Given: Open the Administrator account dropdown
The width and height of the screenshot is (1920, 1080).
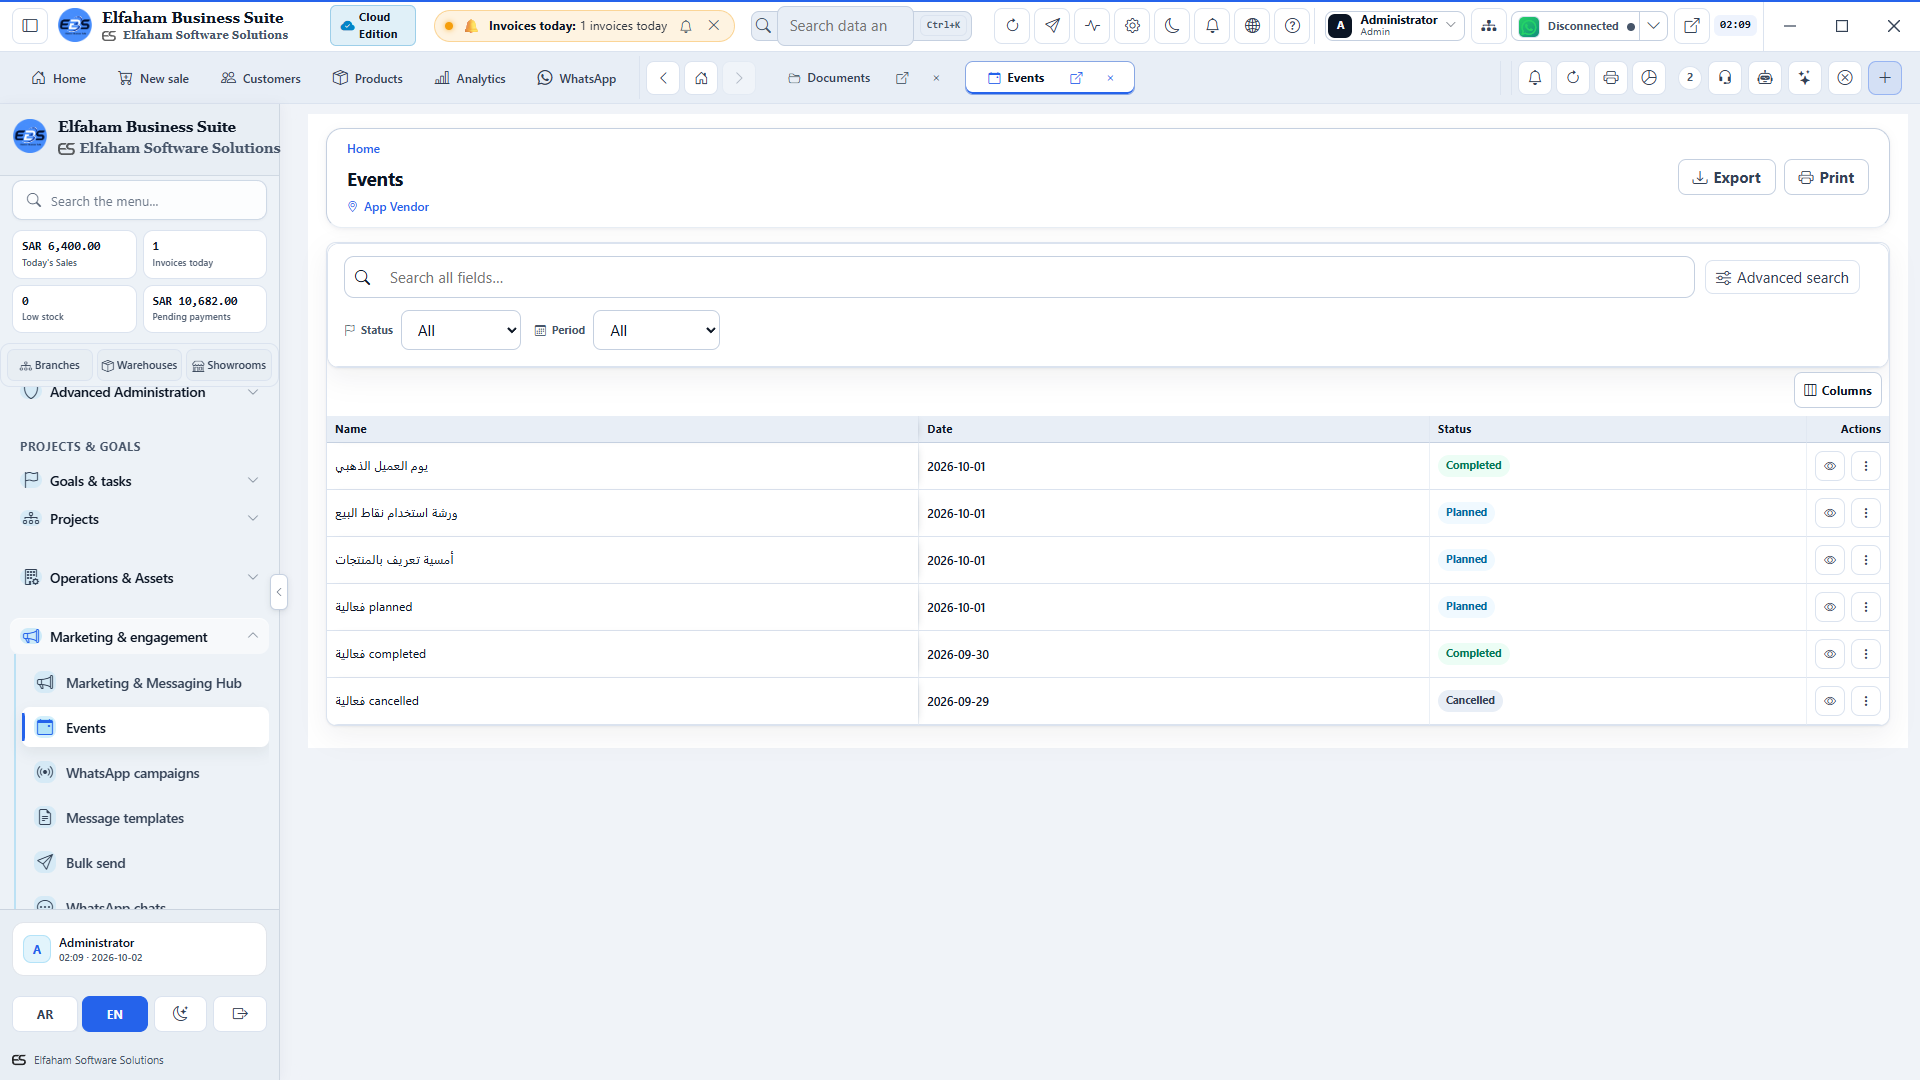Looking at the screenshot, I should [1395, 26].
